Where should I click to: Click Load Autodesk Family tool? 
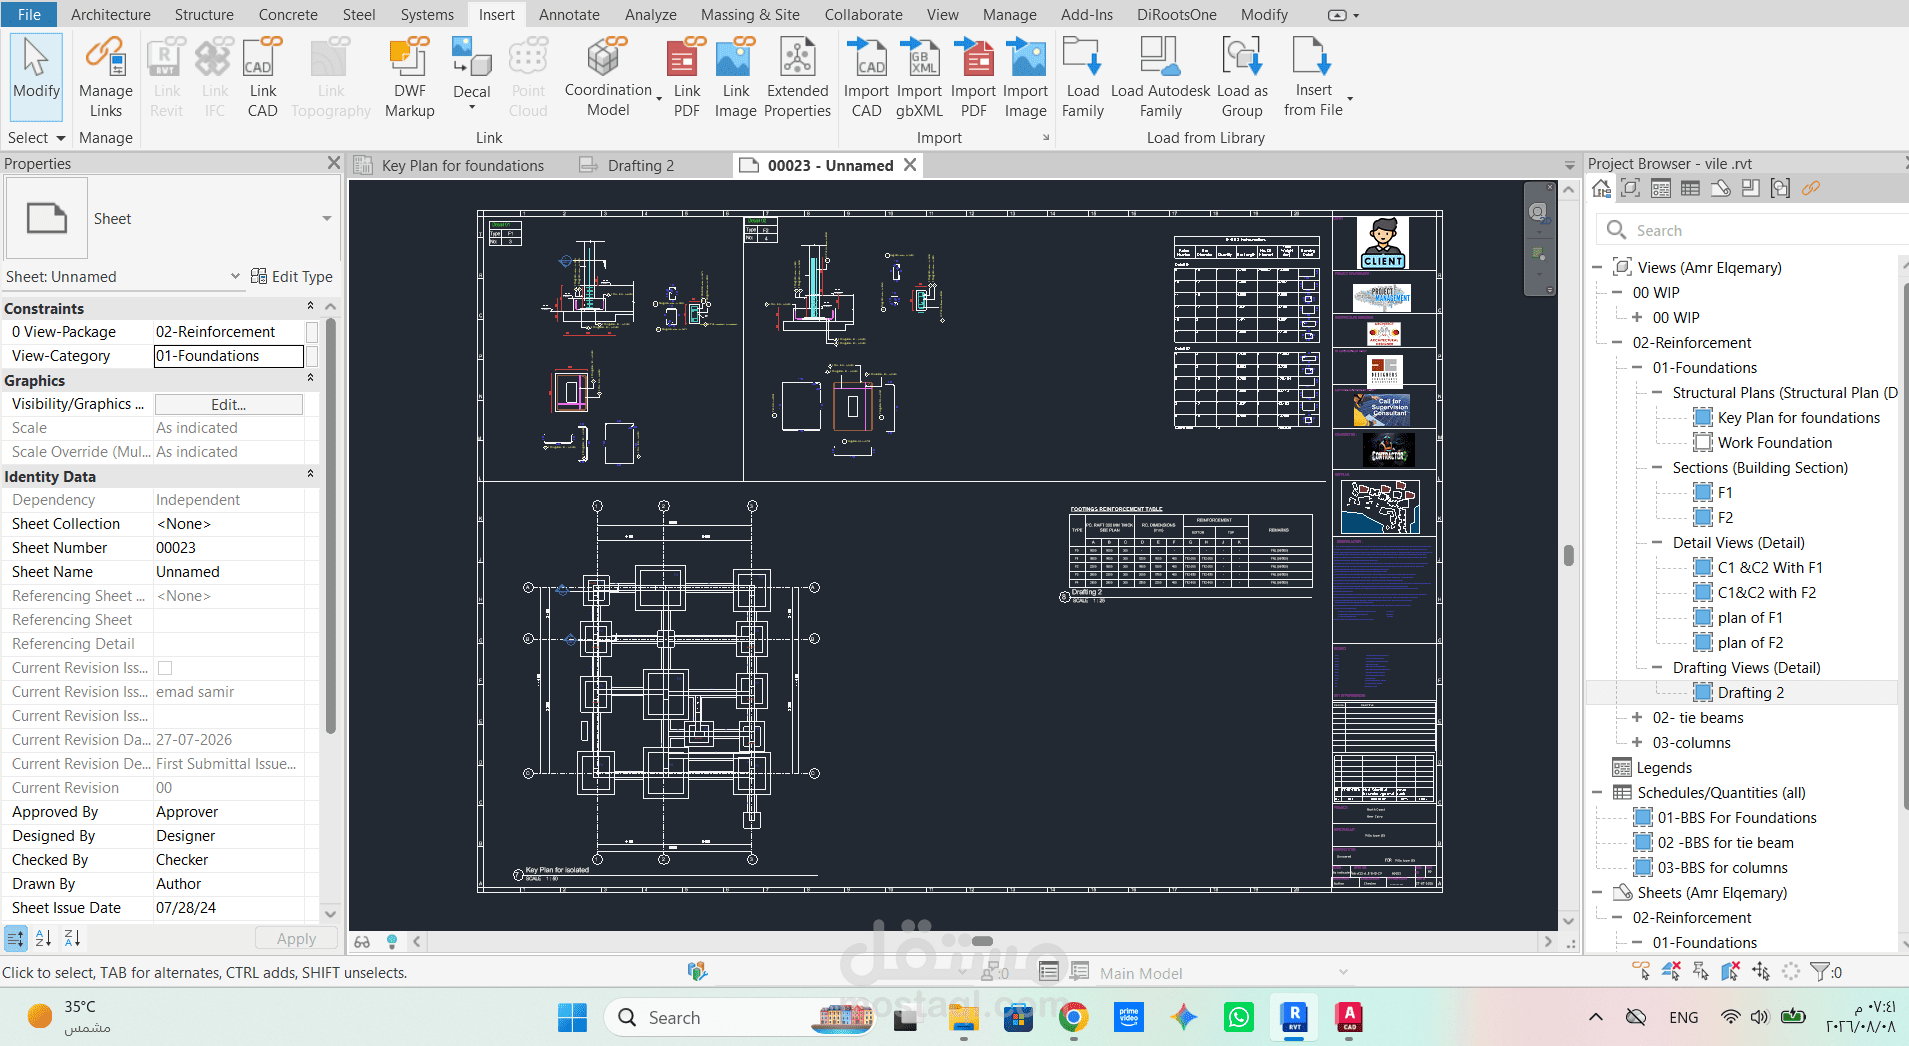pos(1160,78)
